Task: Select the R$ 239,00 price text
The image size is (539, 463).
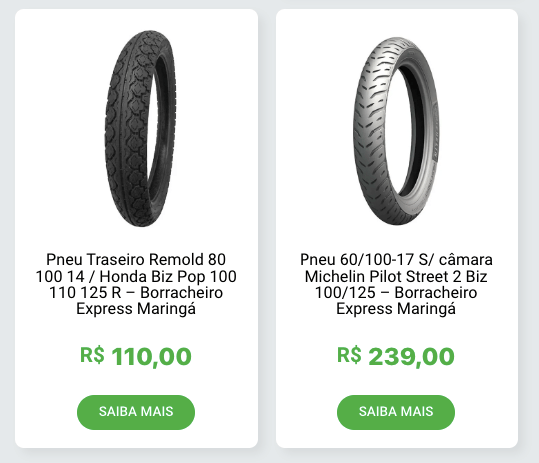Action: coord(396,356)
